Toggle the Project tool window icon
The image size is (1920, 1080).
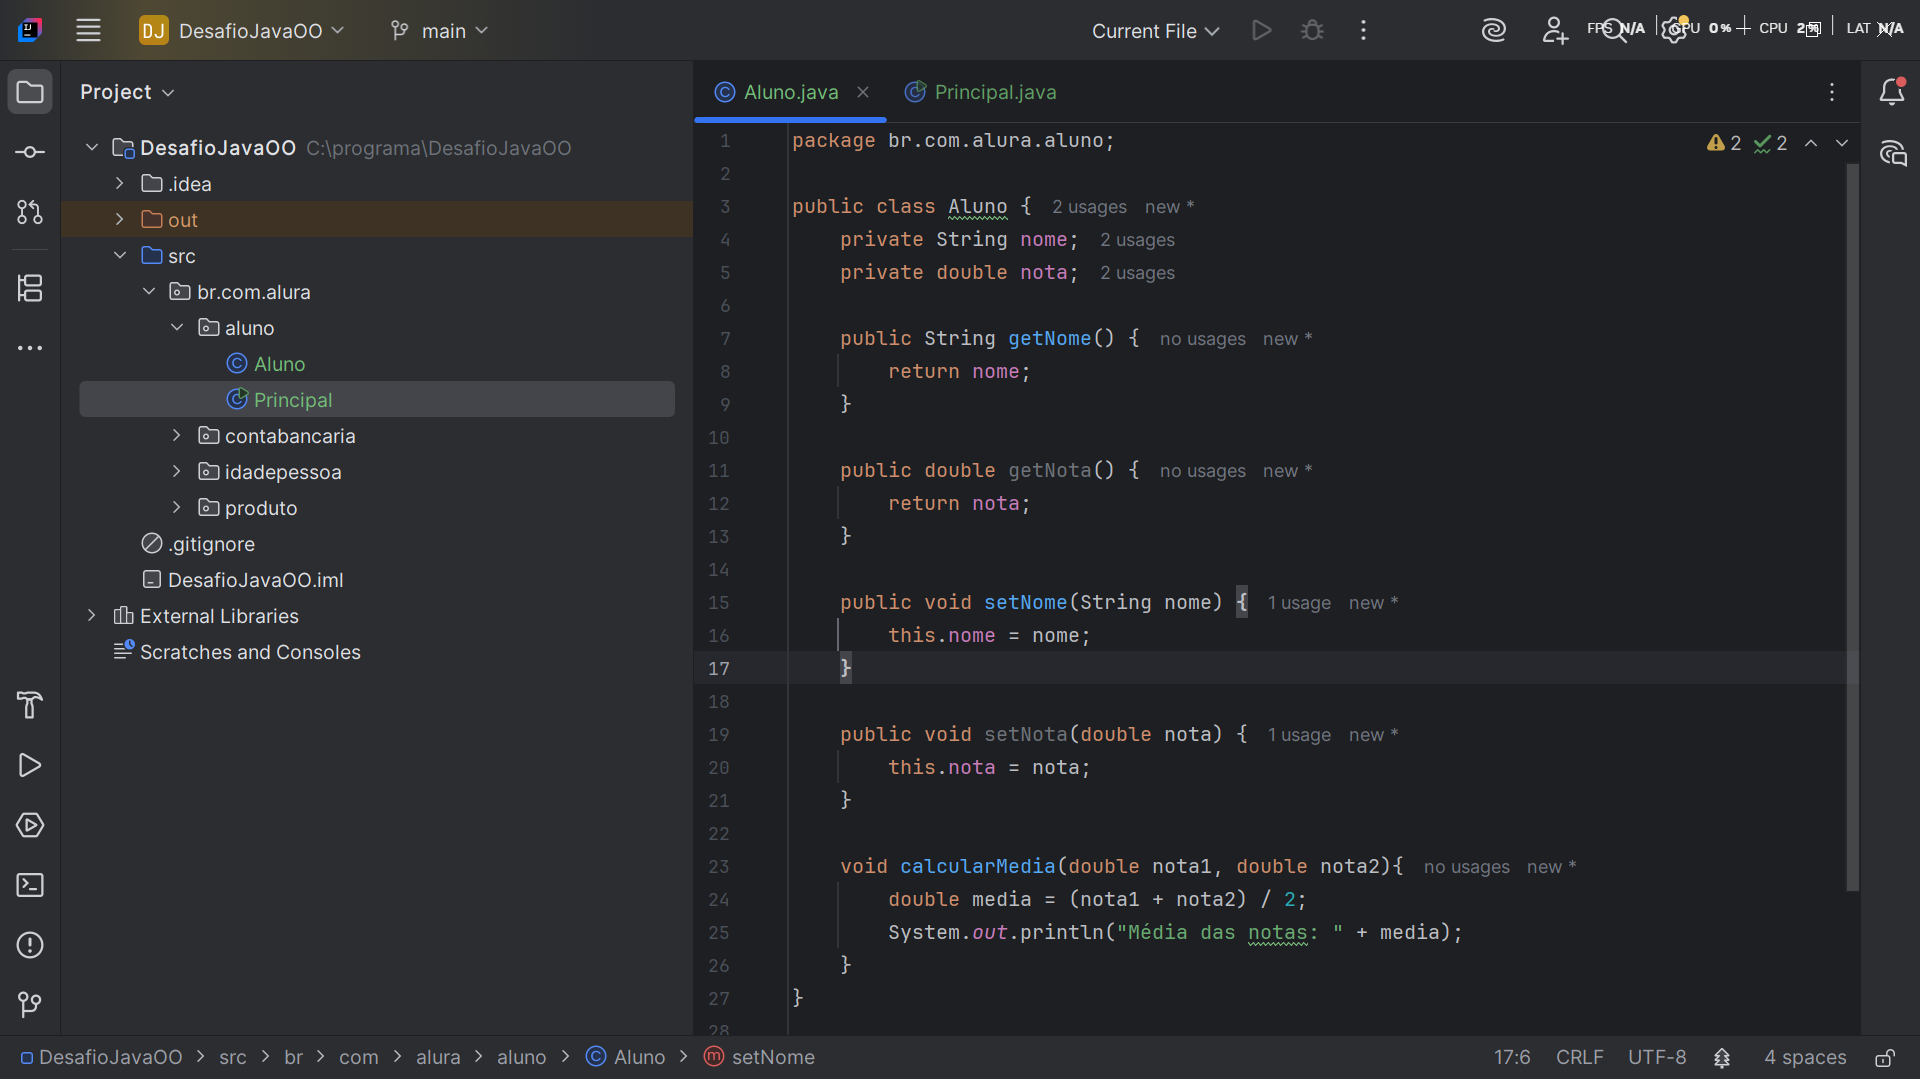[x=30, y=92]
